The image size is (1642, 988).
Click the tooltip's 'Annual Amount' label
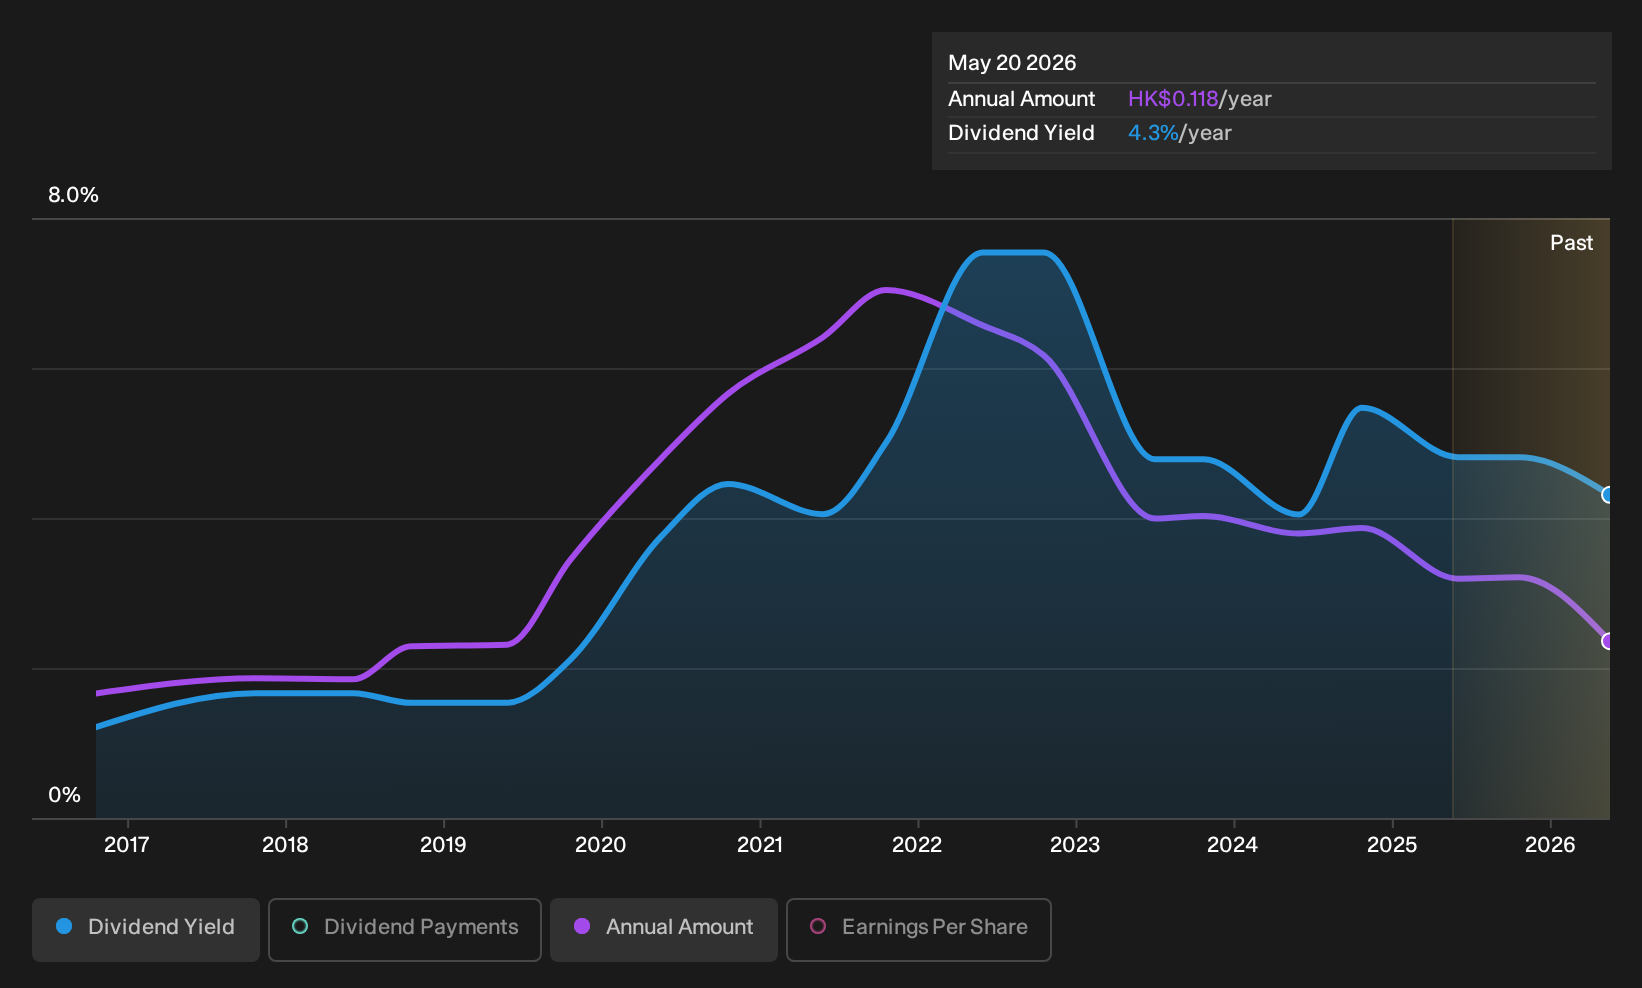(x=1021, y=99)
